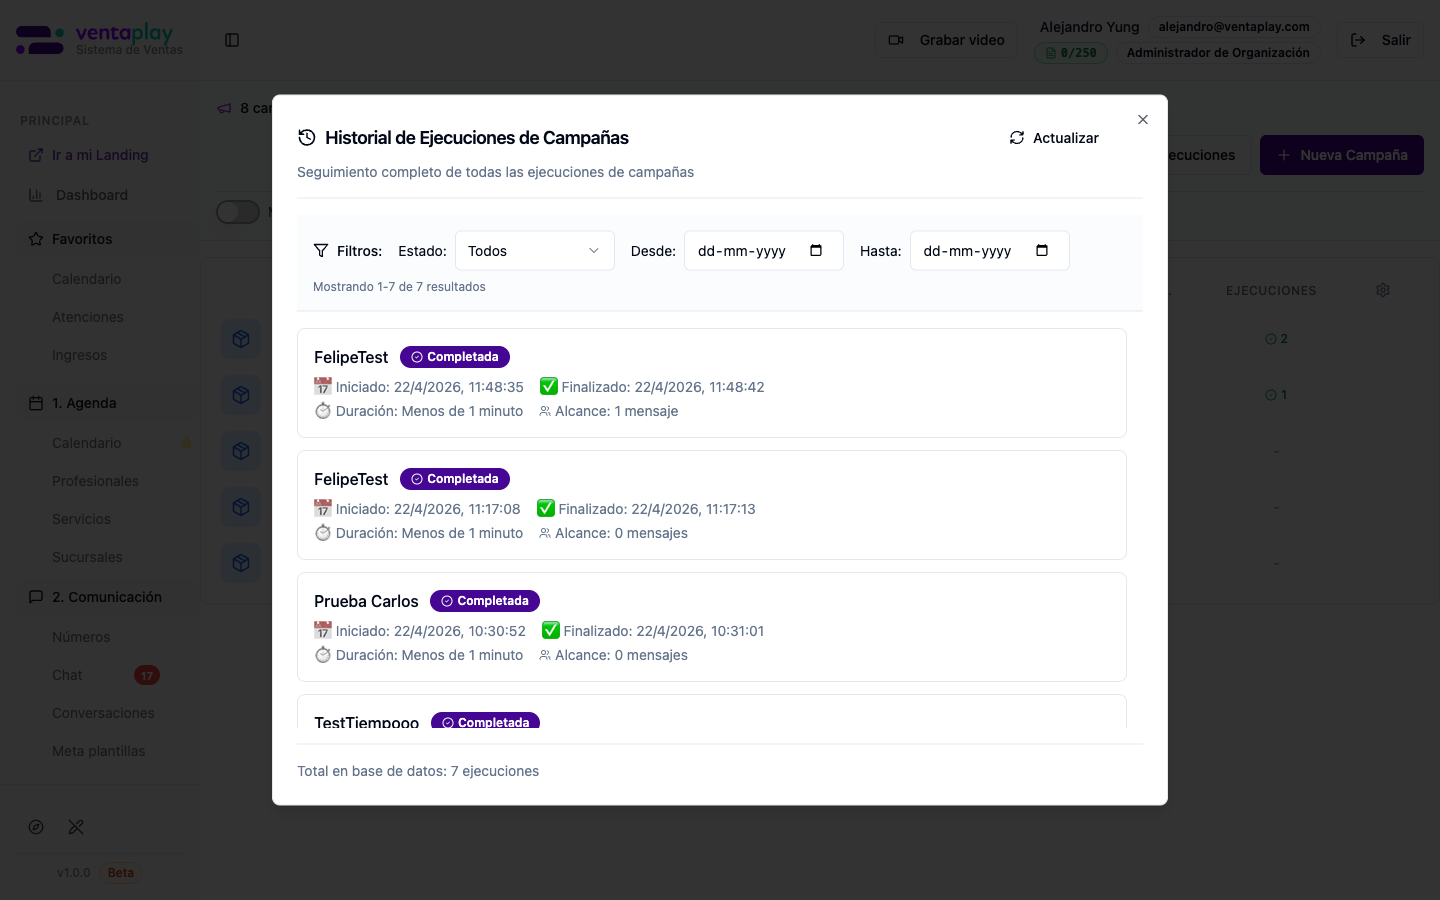
Task: Click the Salir logout button
Action: (1380, 40)
